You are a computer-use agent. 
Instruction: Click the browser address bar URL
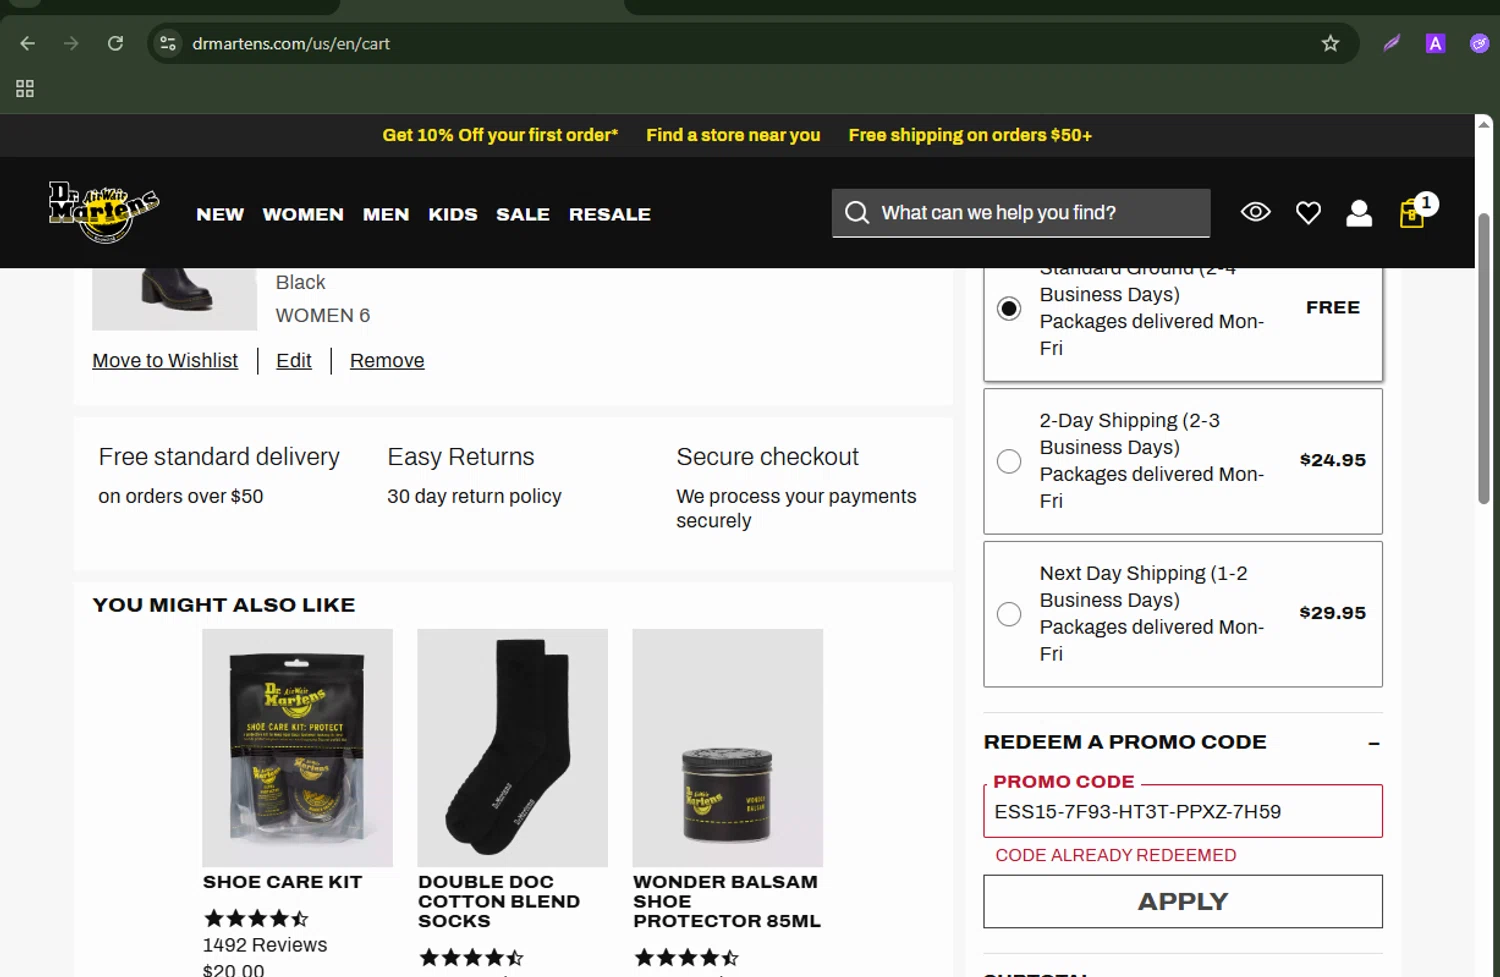click(291, 43)
